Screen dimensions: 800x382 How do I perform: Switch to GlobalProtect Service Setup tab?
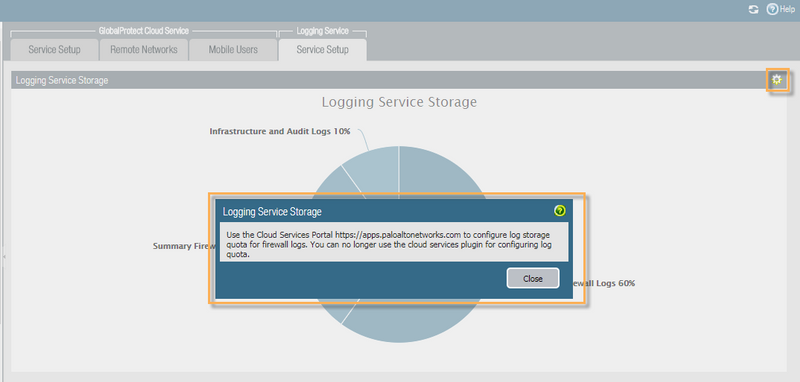pyautogui.click(x=54, y=49)
